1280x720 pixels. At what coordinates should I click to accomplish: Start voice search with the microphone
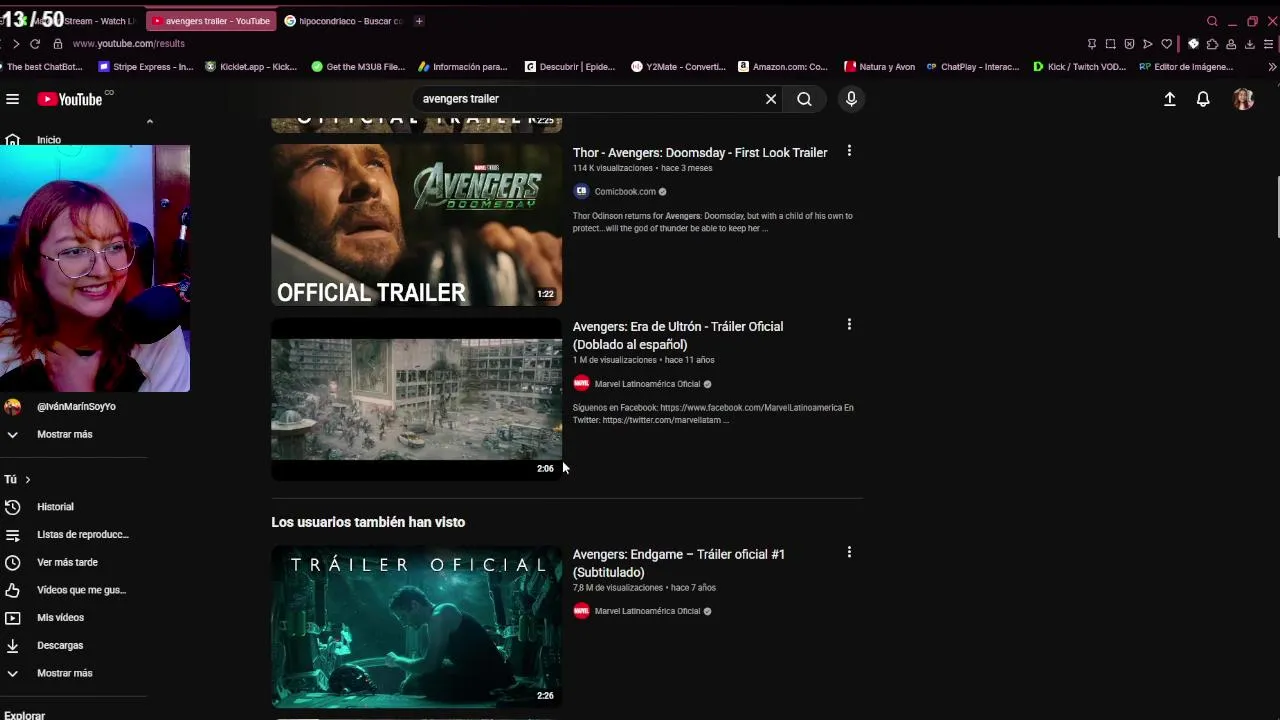[851, 99]
